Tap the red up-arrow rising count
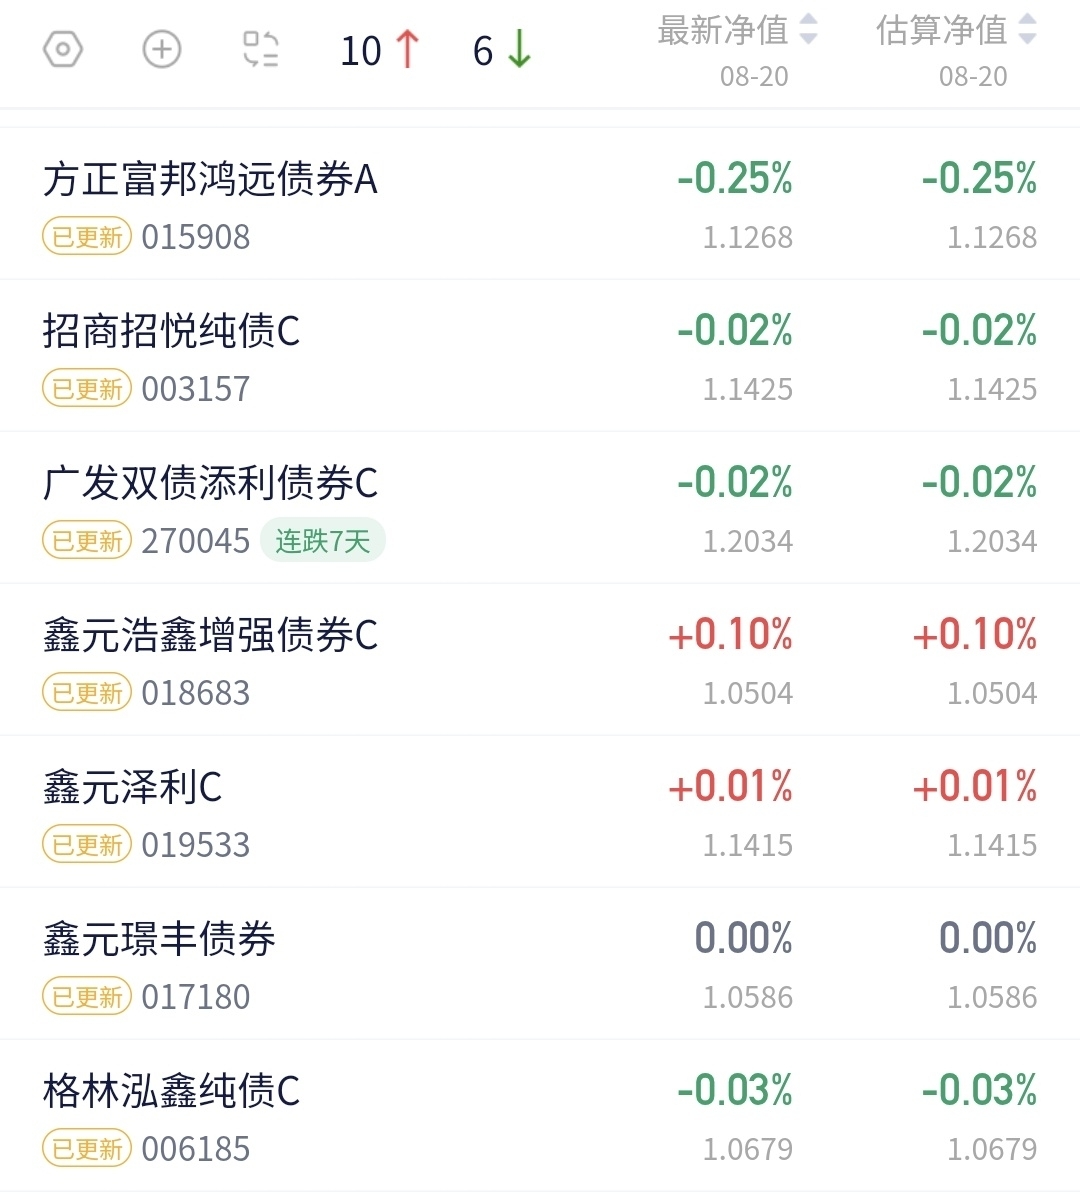Viewport: 1080px width, 1195px height. coord(380,50)
